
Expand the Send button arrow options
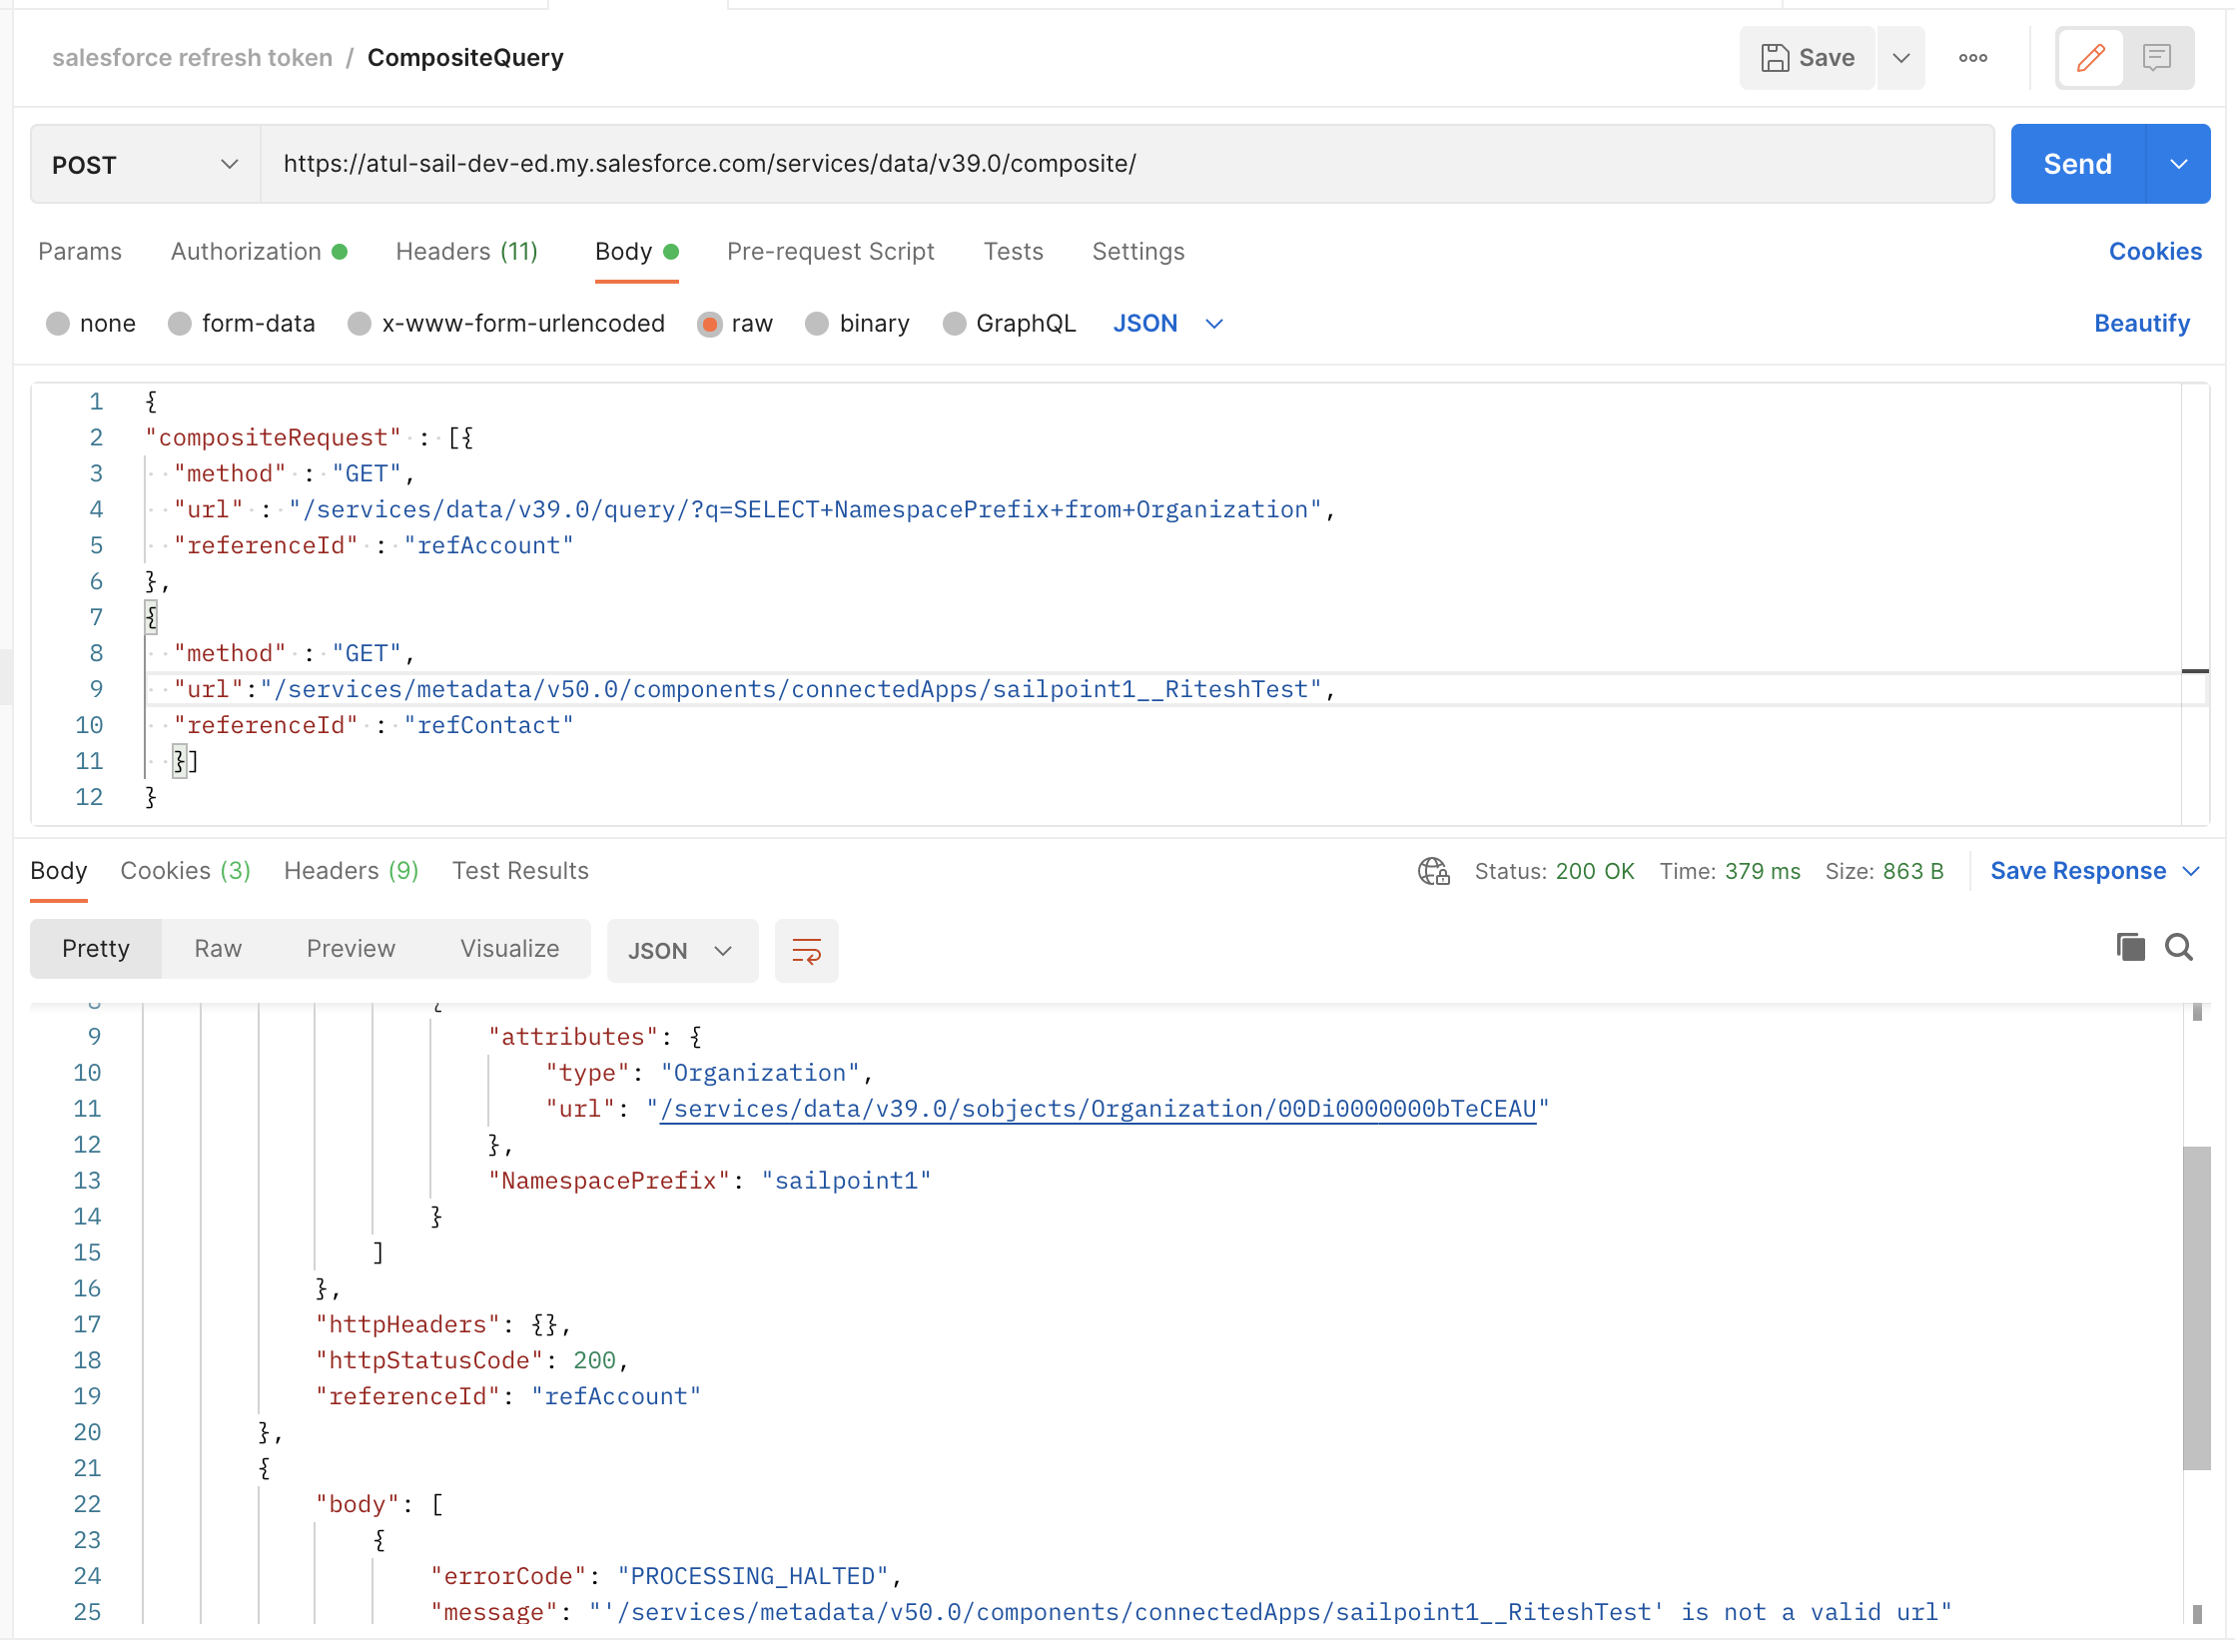(2178, 164)
